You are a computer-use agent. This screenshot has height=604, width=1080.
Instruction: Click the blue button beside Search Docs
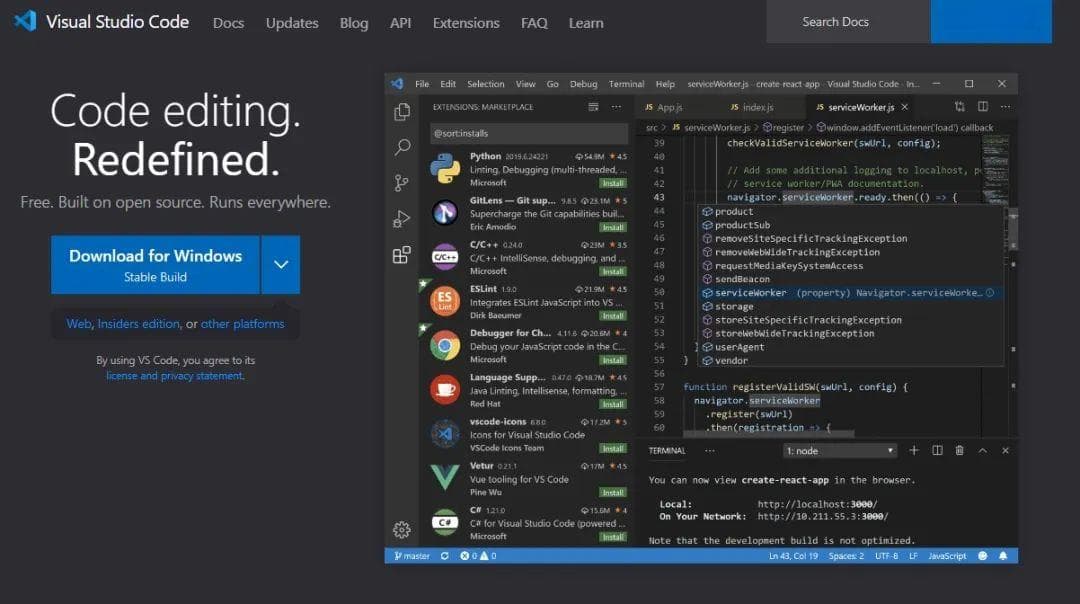pos(991,21)
